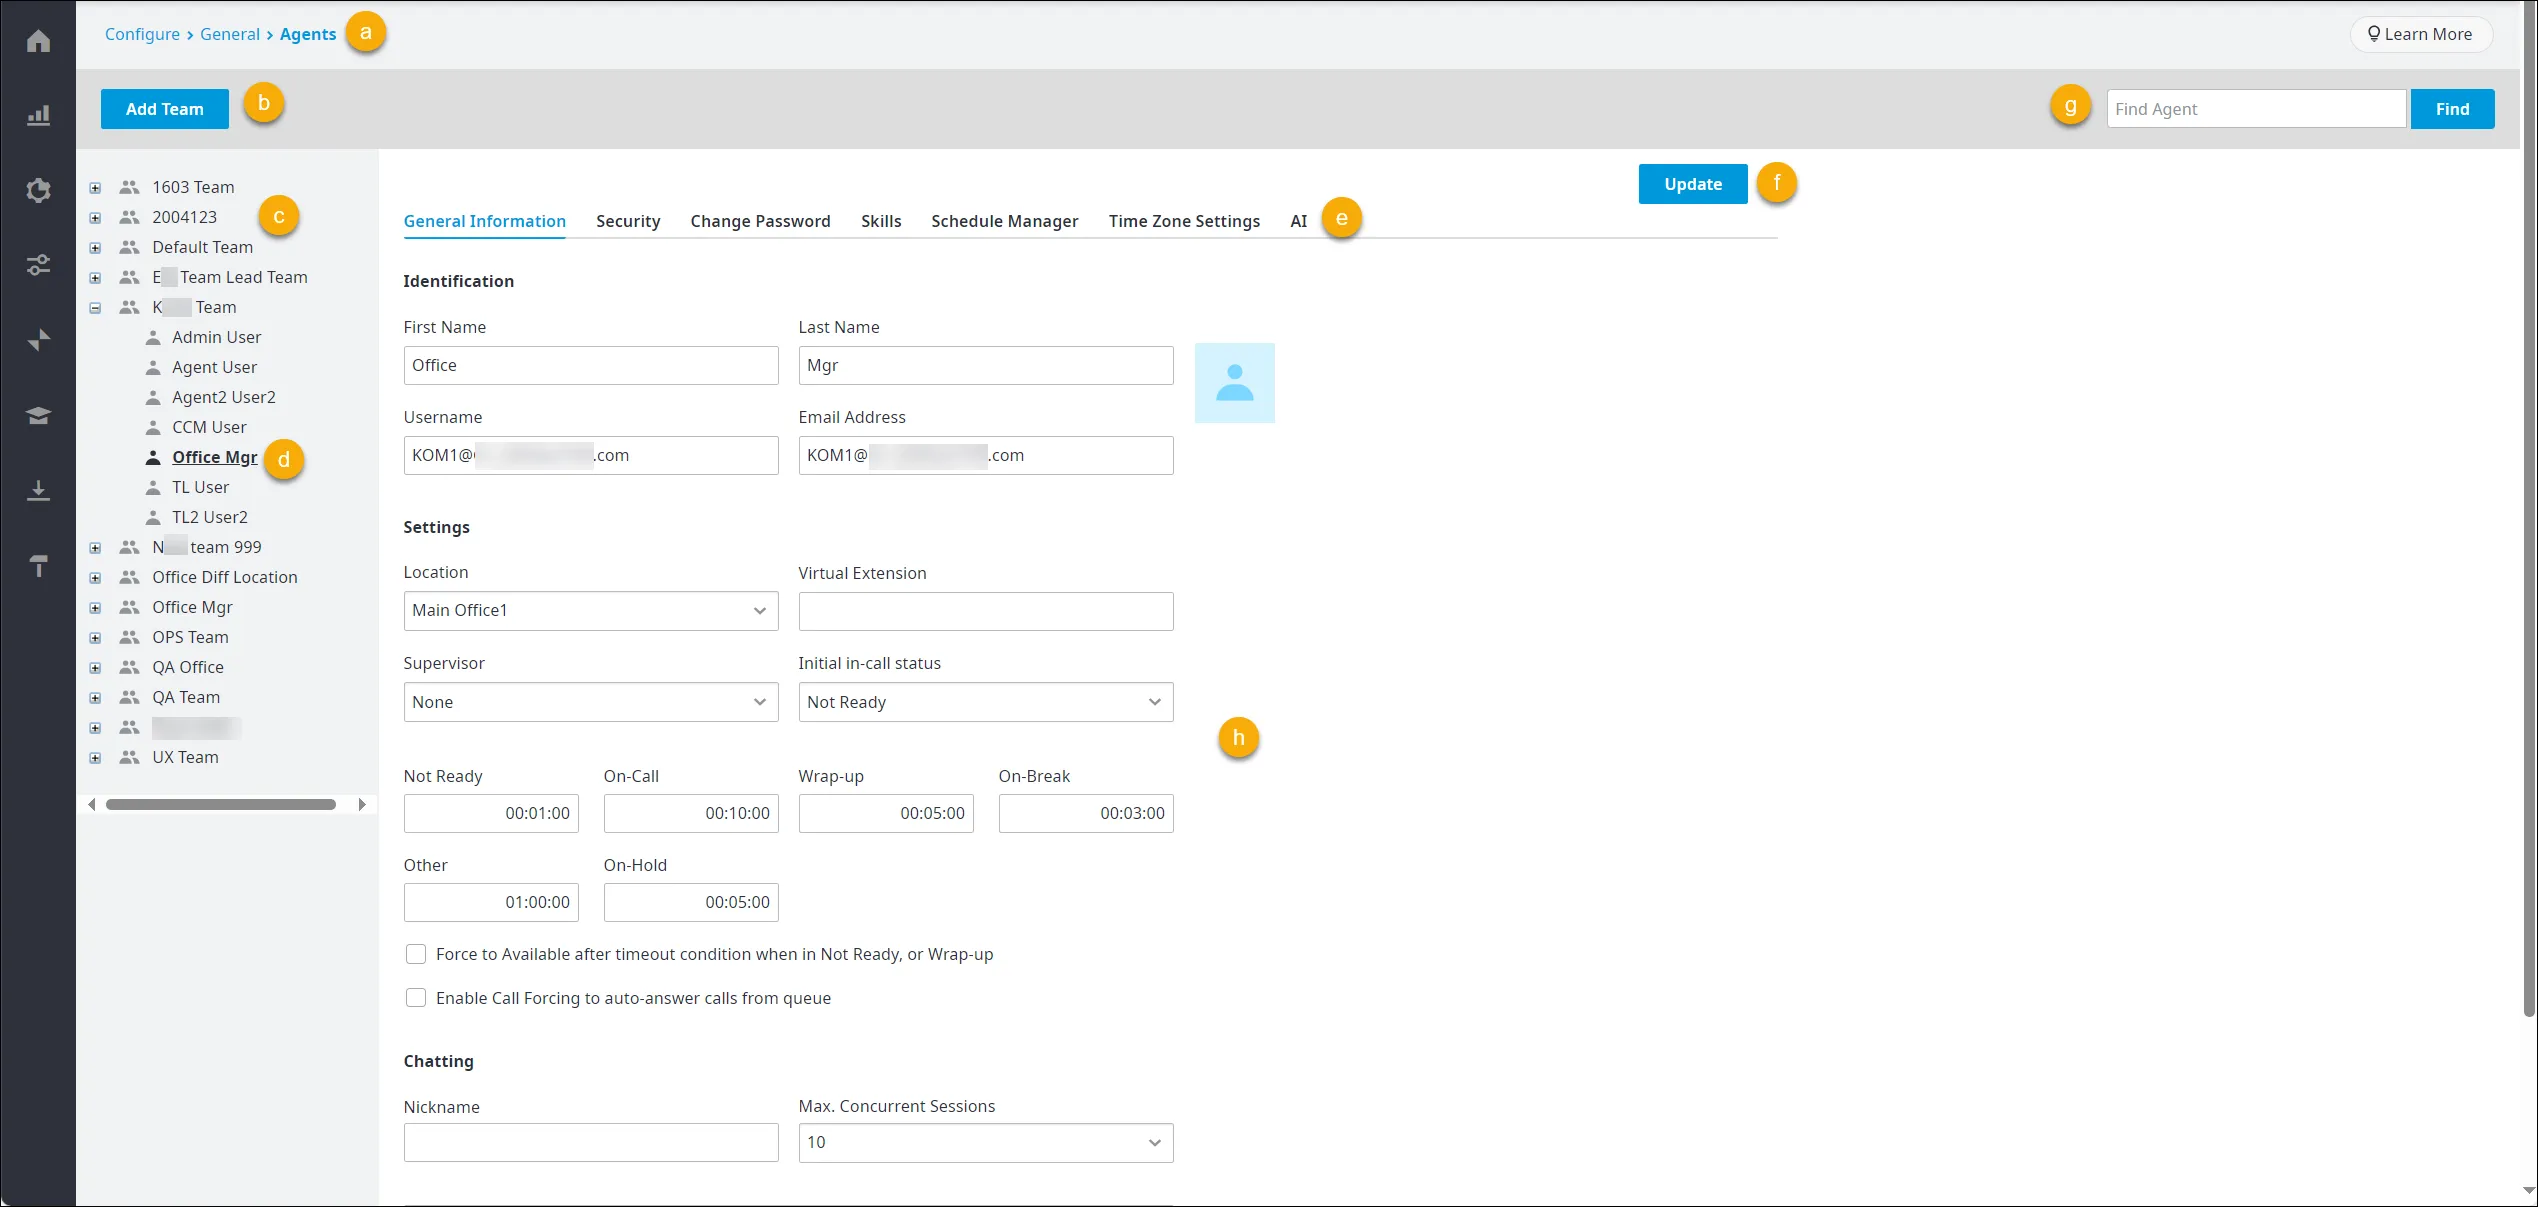Click the Virtual Extension input field
This screenshot has width=2538, height=1207.
[x=986, y=611]
